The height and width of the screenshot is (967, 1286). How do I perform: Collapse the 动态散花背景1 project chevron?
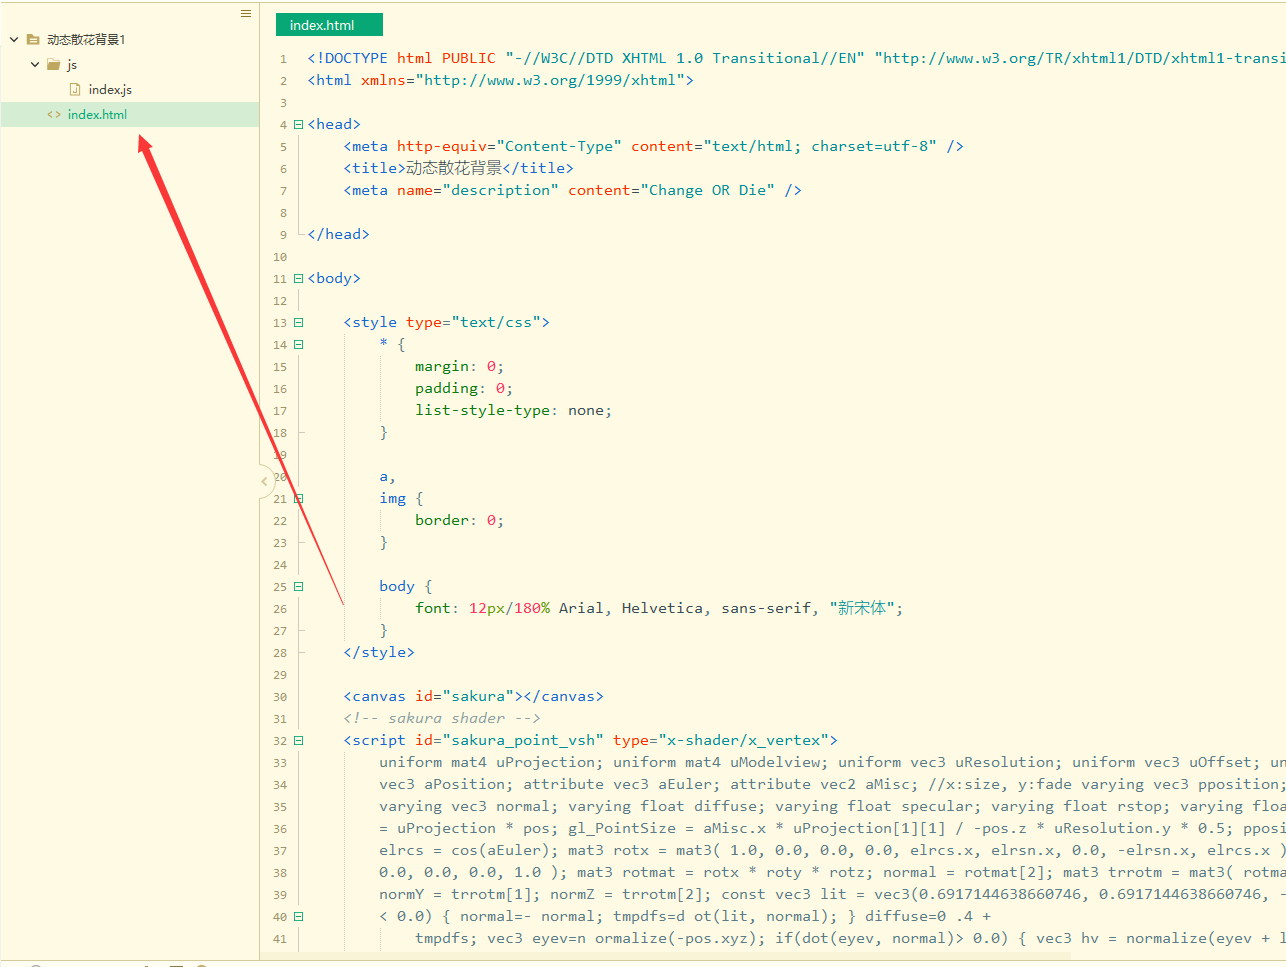click(14, 40)
